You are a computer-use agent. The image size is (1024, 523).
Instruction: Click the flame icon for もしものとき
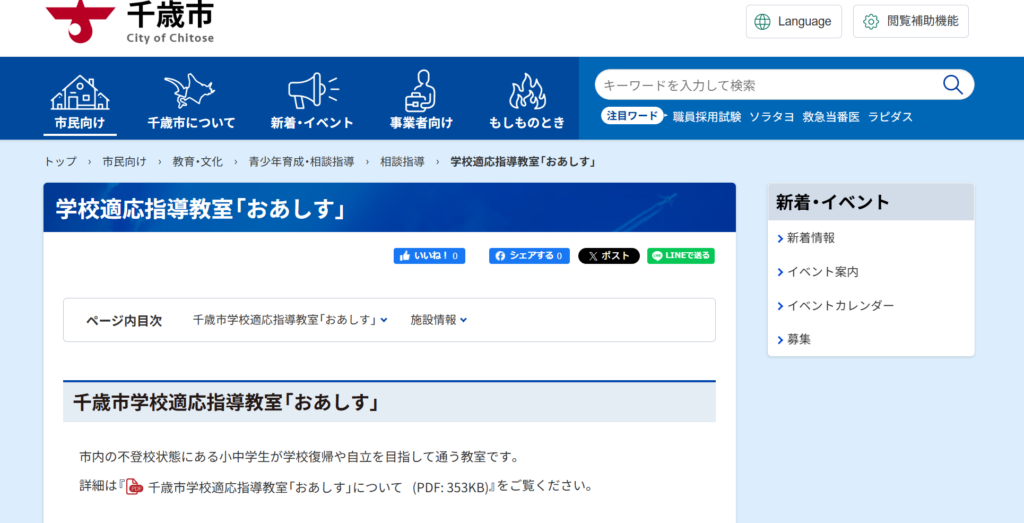527,92
